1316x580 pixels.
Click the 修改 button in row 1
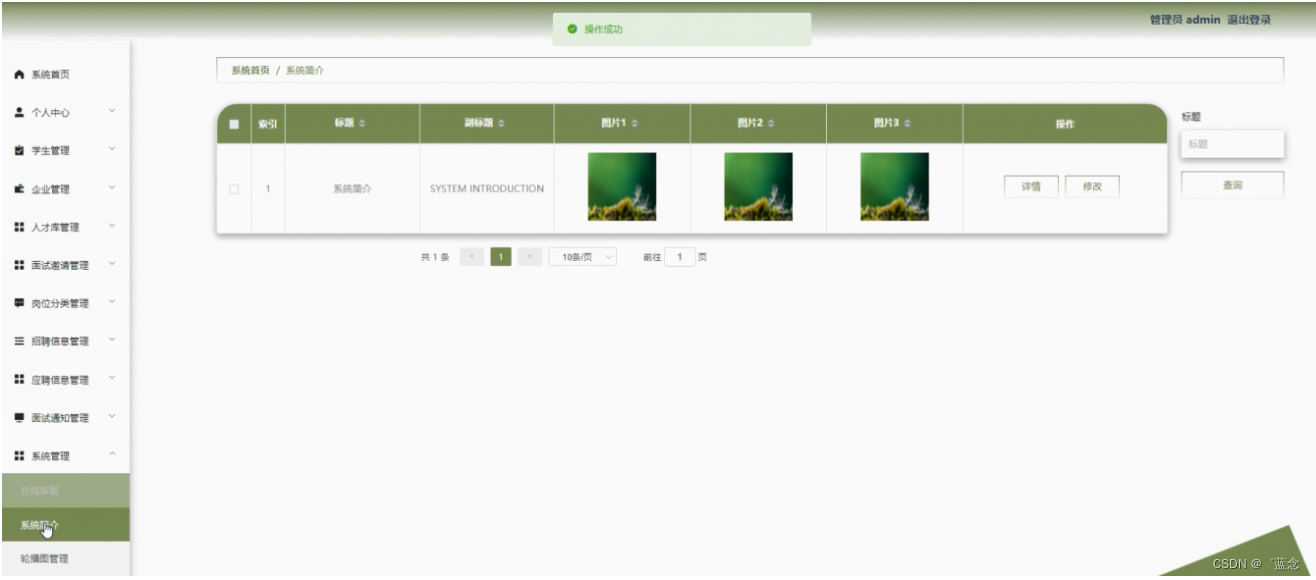point(1092,186)
